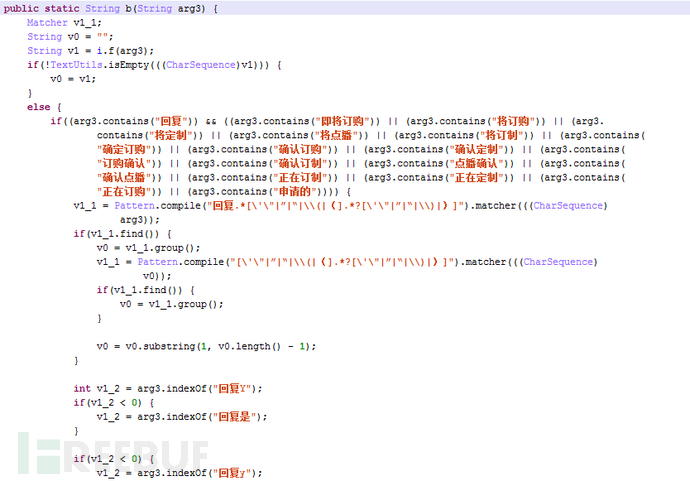The image size is (690, 481).
Task: Click the 'else' keyword
Action: pos(38,107)
